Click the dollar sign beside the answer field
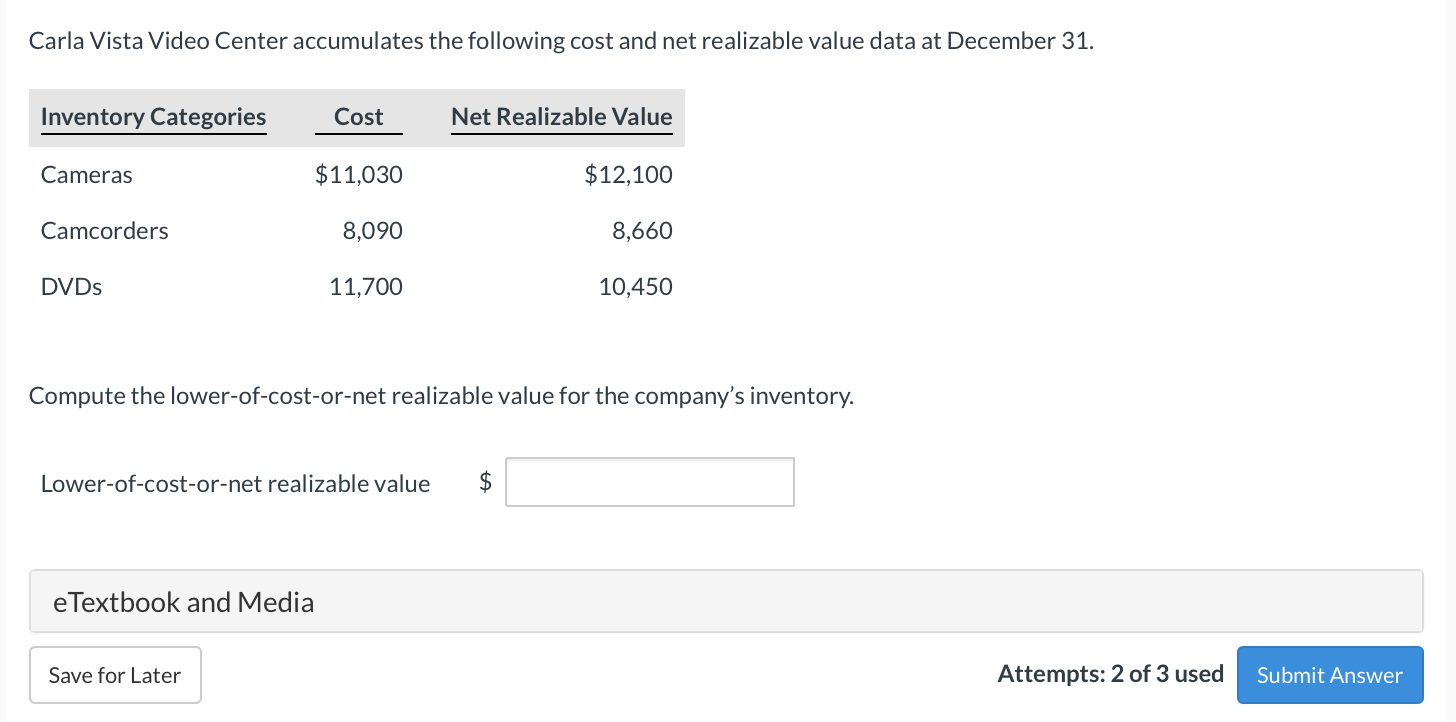Viewport: 1456px width, 722px height. 486,483
